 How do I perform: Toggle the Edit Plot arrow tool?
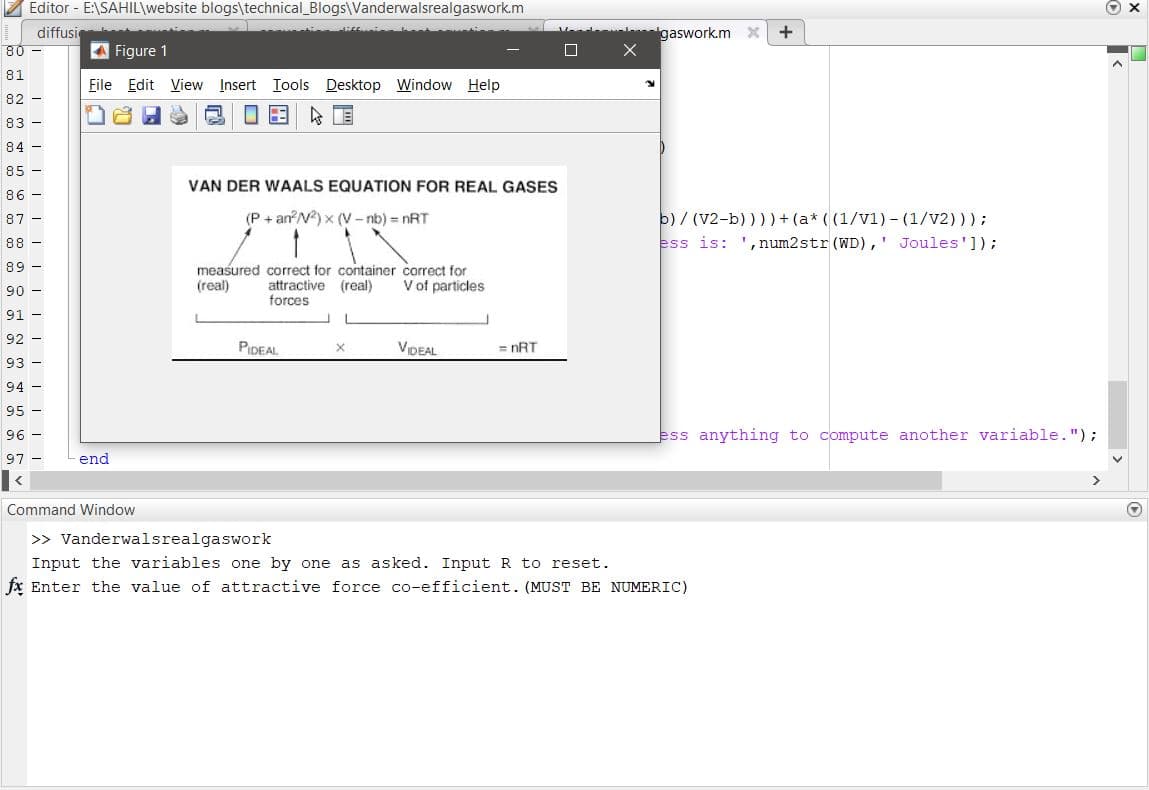point(316,116)
